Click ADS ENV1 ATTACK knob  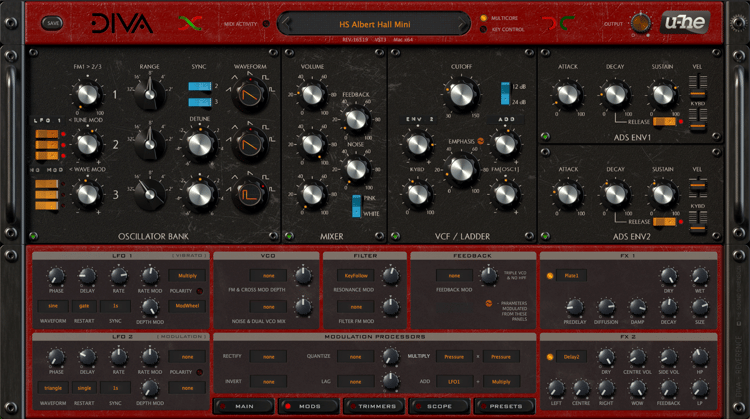coord(568,94)
